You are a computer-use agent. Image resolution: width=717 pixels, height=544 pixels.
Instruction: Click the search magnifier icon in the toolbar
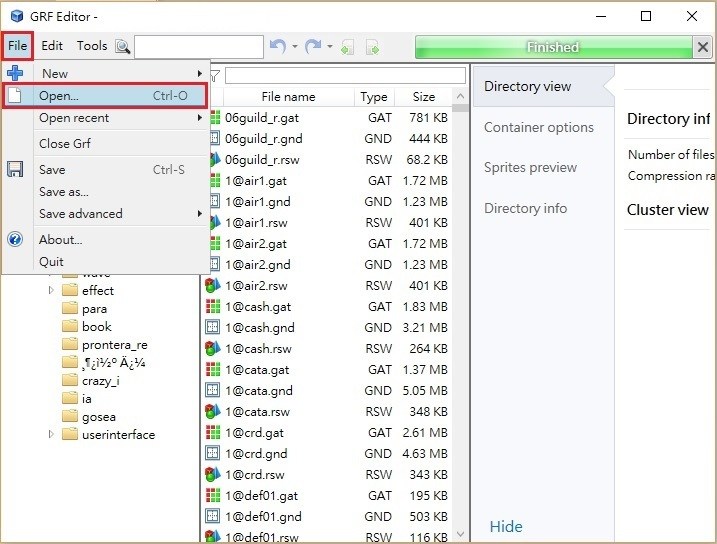click(x=123, y=47)
